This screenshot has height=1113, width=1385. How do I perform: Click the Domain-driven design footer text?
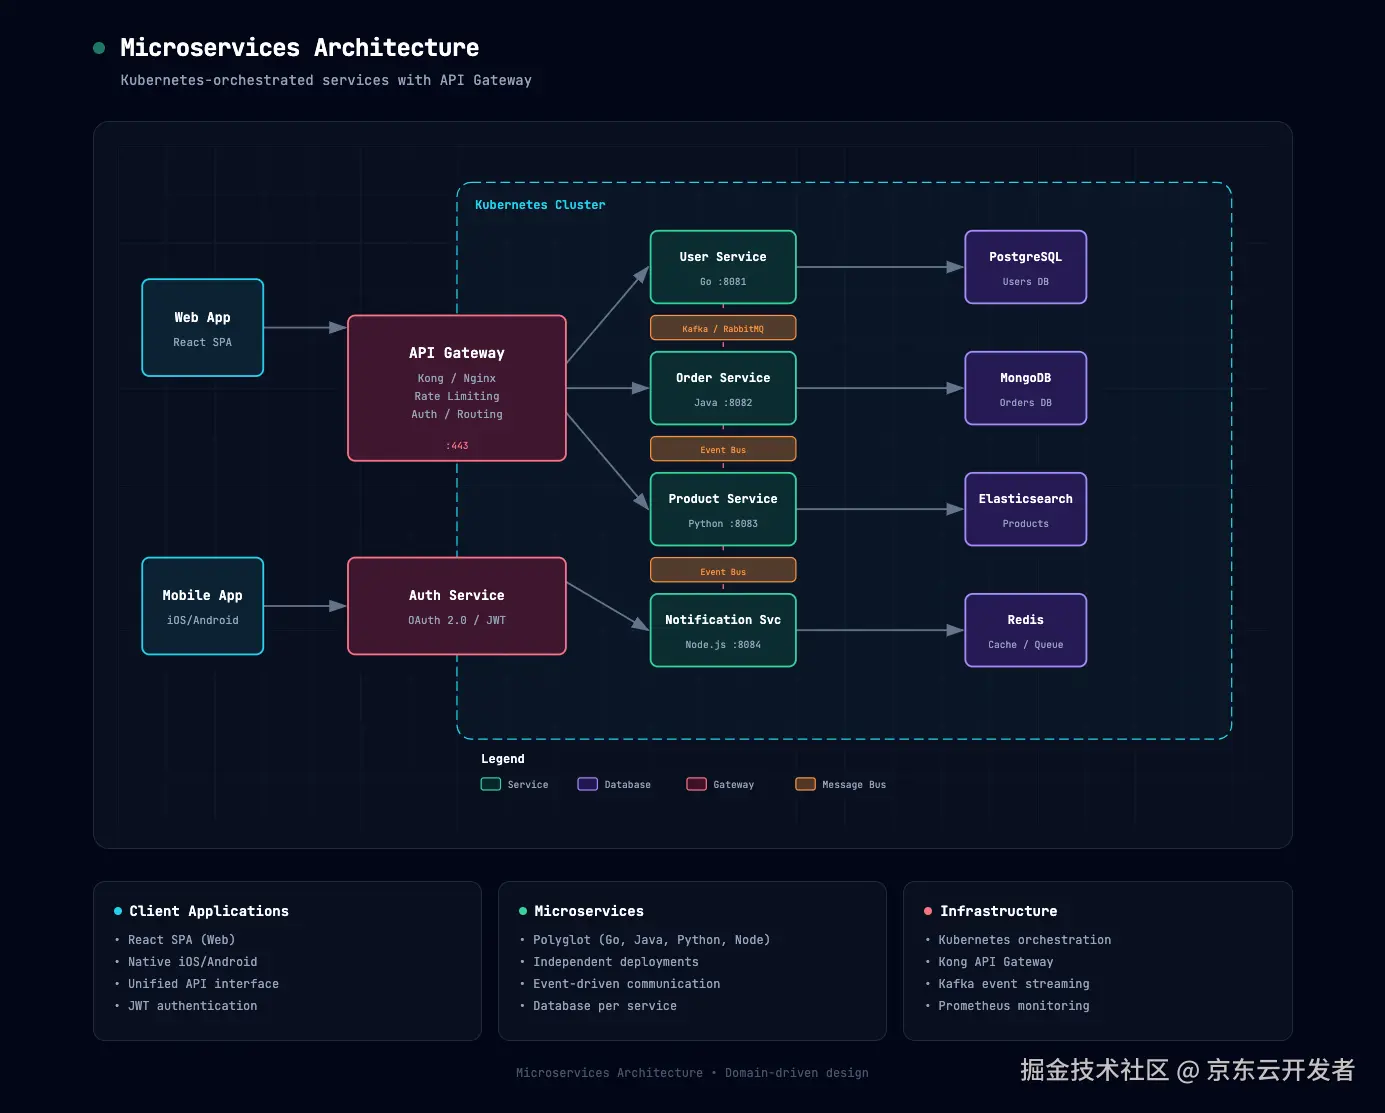797,1073
